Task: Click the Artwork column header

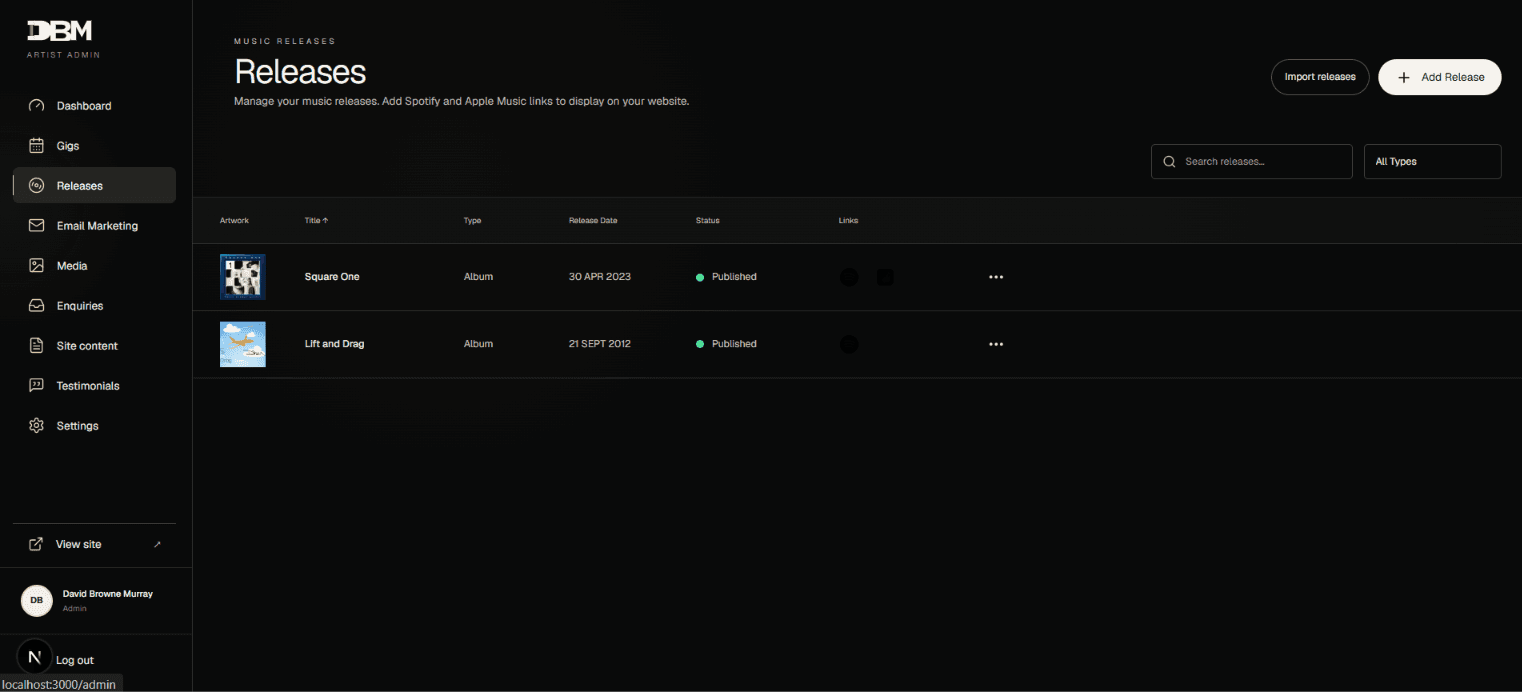Action: [x=234, y=220]
